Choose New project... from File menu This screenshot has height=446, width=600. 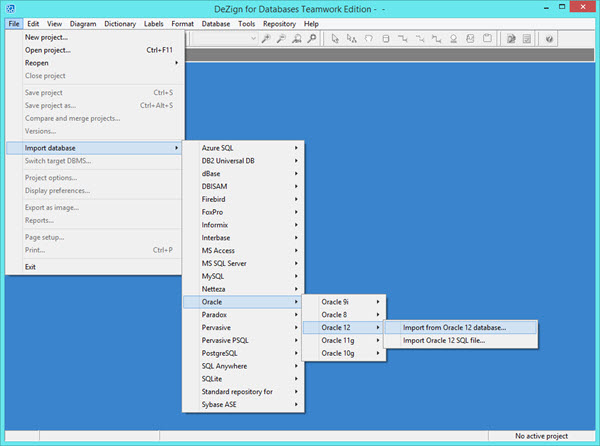pyautogui.click(x=94, y=37)
